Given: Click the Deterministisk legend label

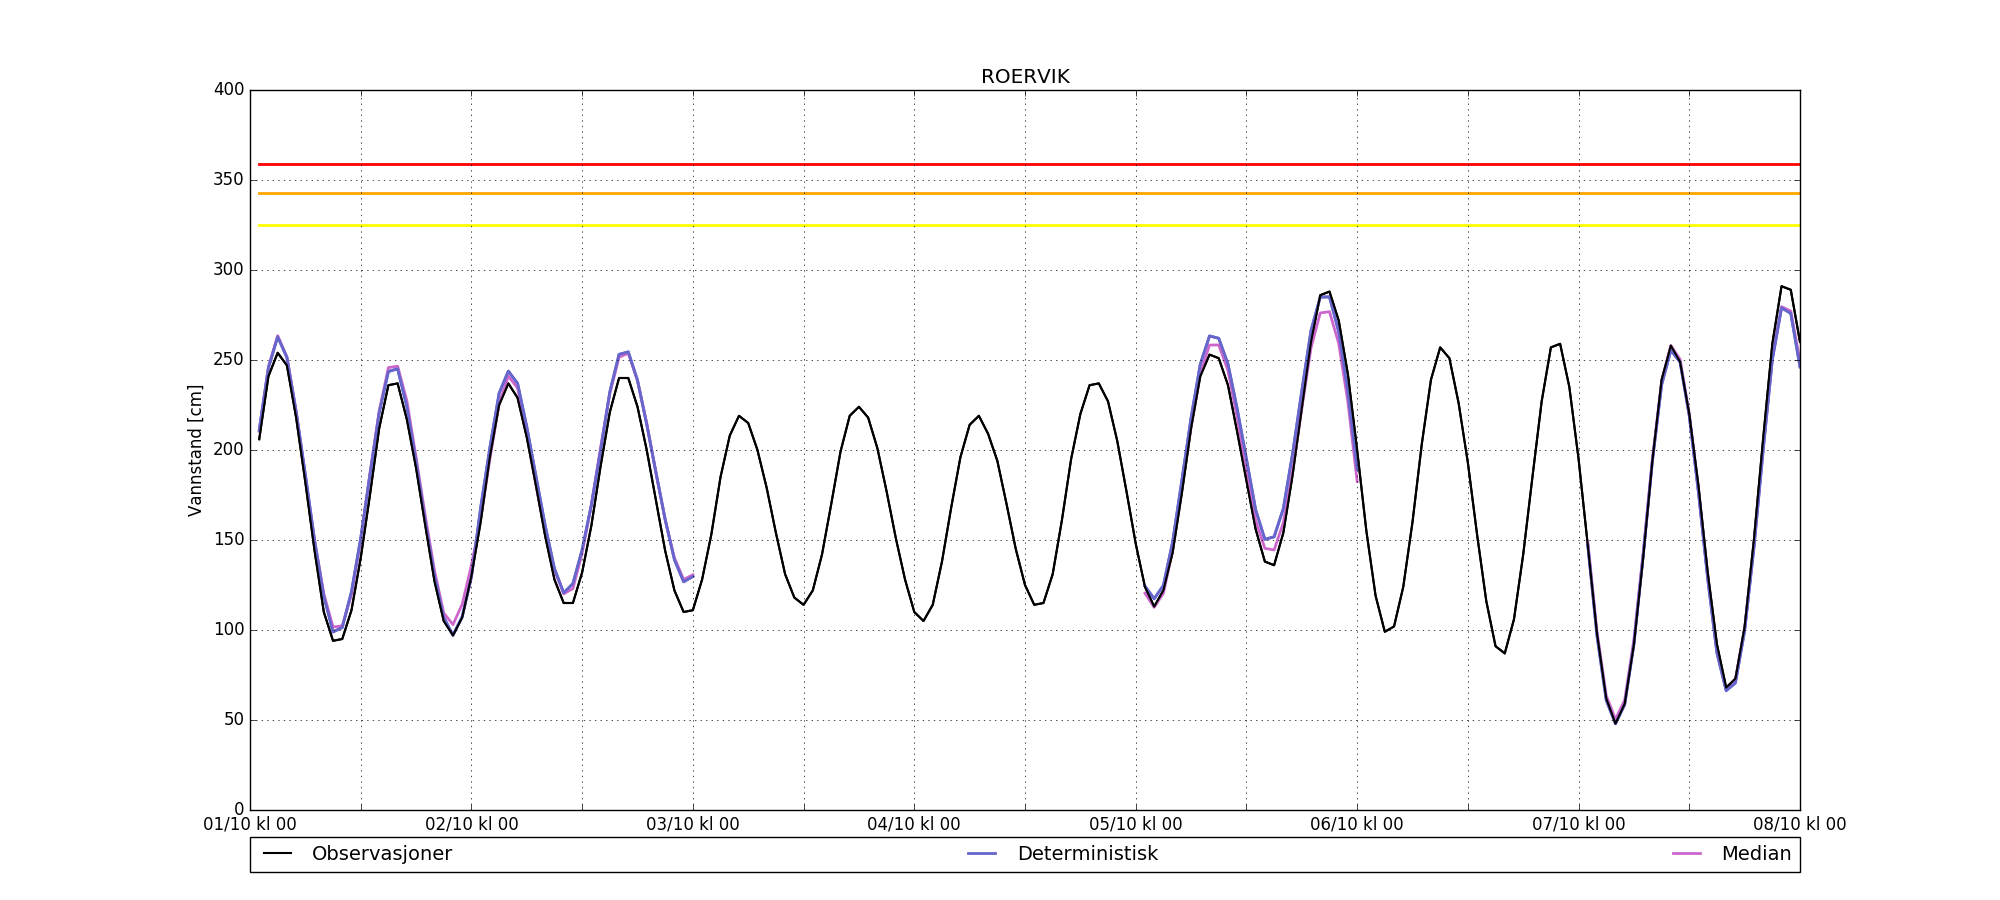Looking at the screenshot, I should click(x=1087, y=854).
